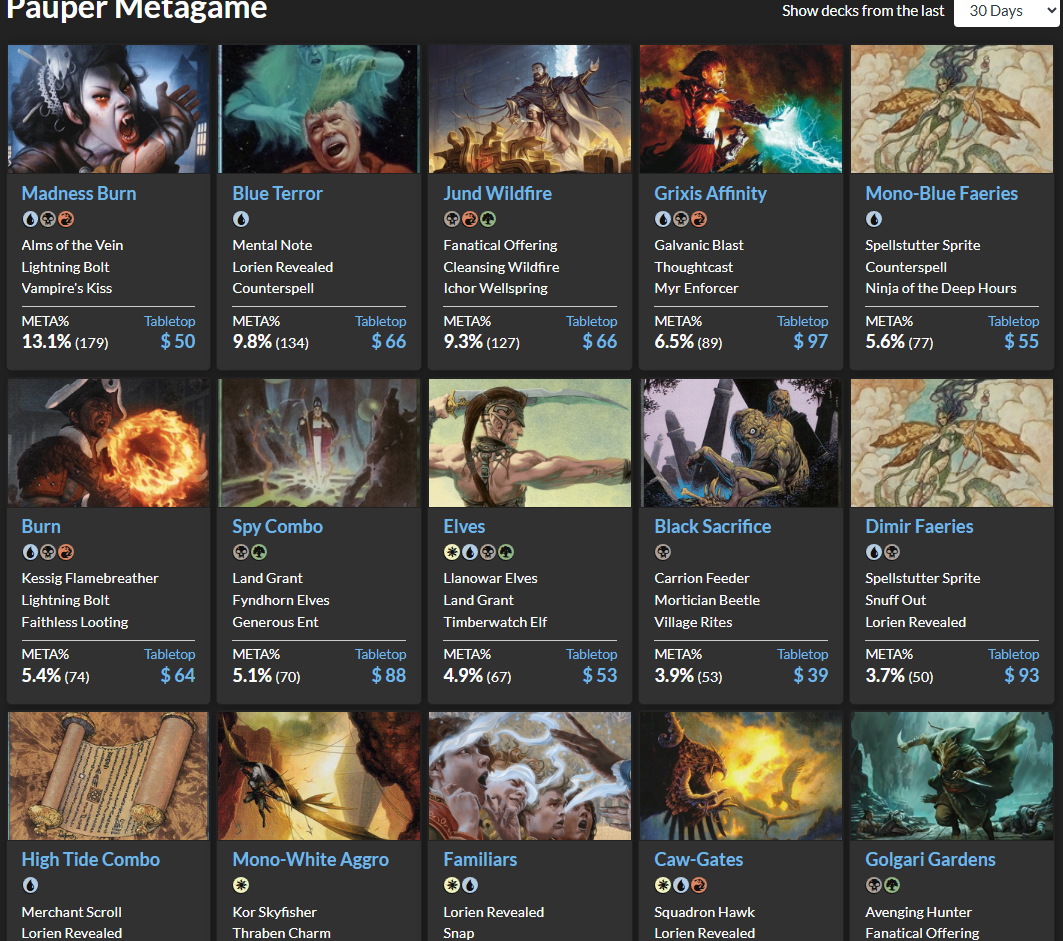Click the Kessig Flamebreather card name
This screenshot has height=941, width=1063.
[90, 578]
